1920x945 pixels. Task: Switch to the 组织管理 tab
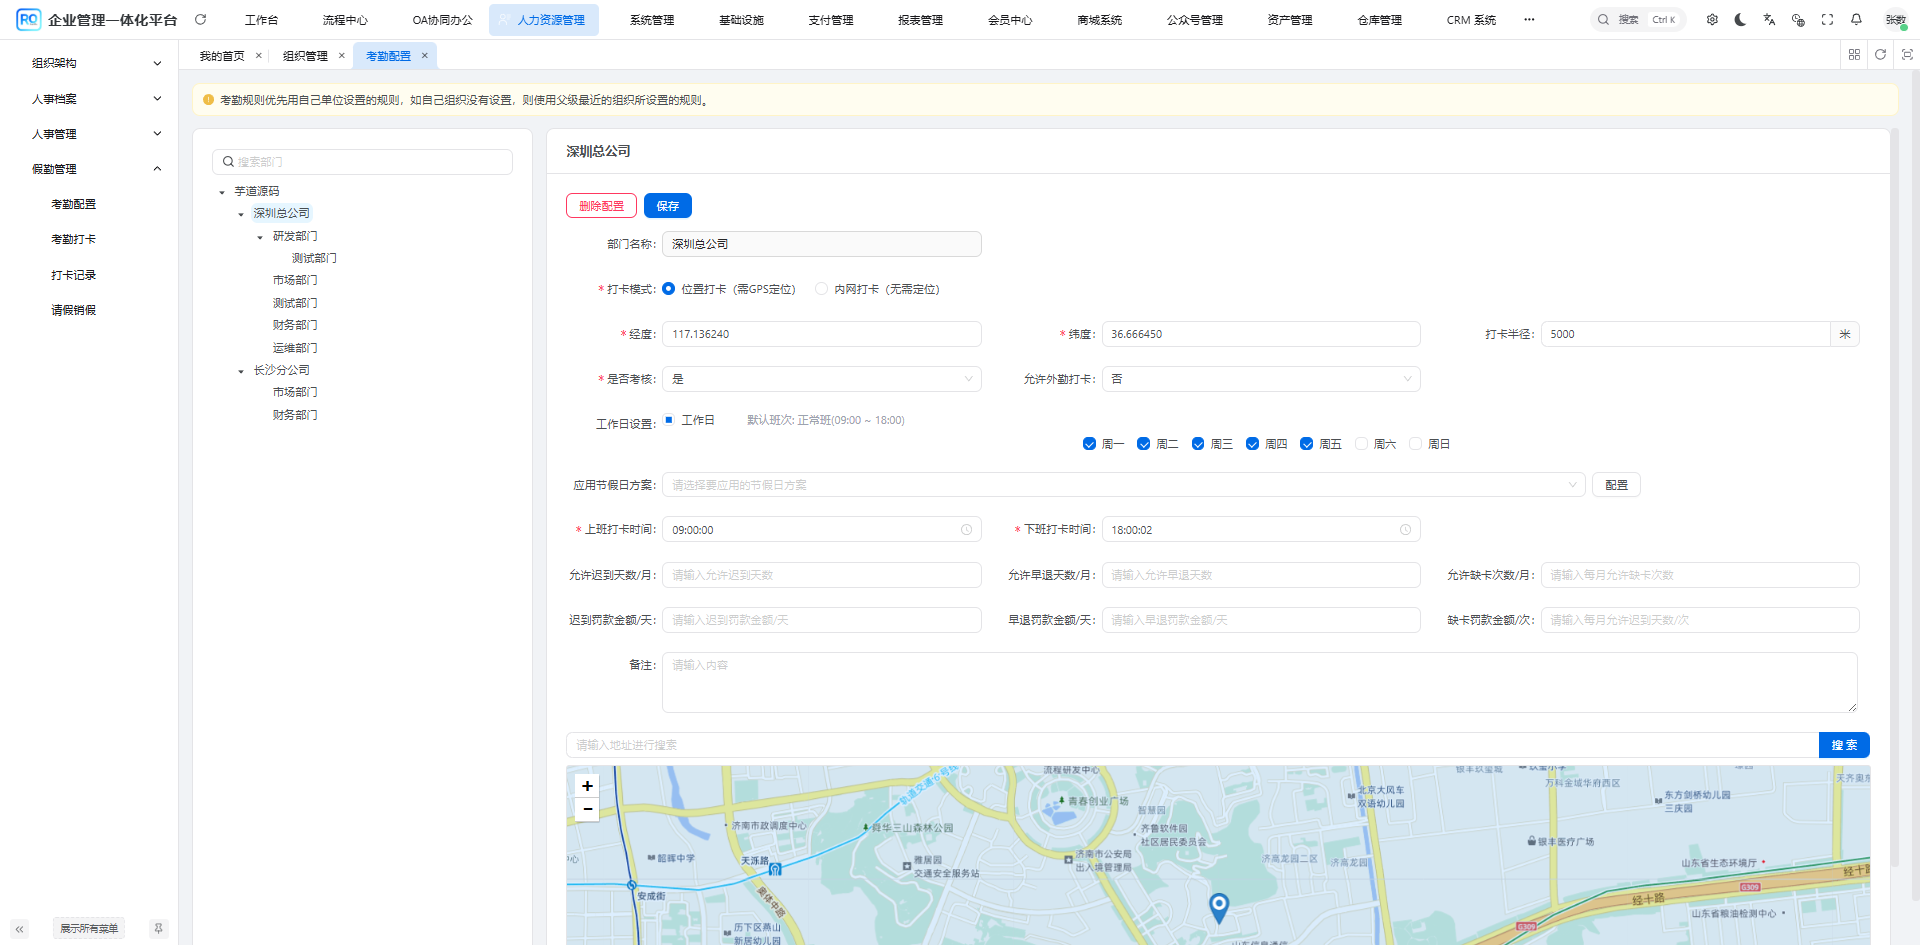point(305,56)
